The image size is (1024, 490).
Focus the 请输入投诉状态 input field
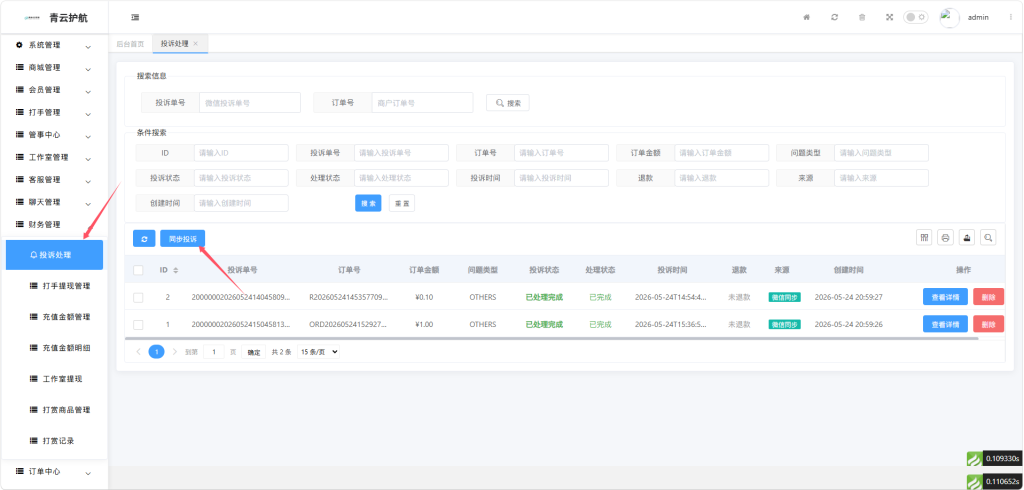(x=241, y=178)
